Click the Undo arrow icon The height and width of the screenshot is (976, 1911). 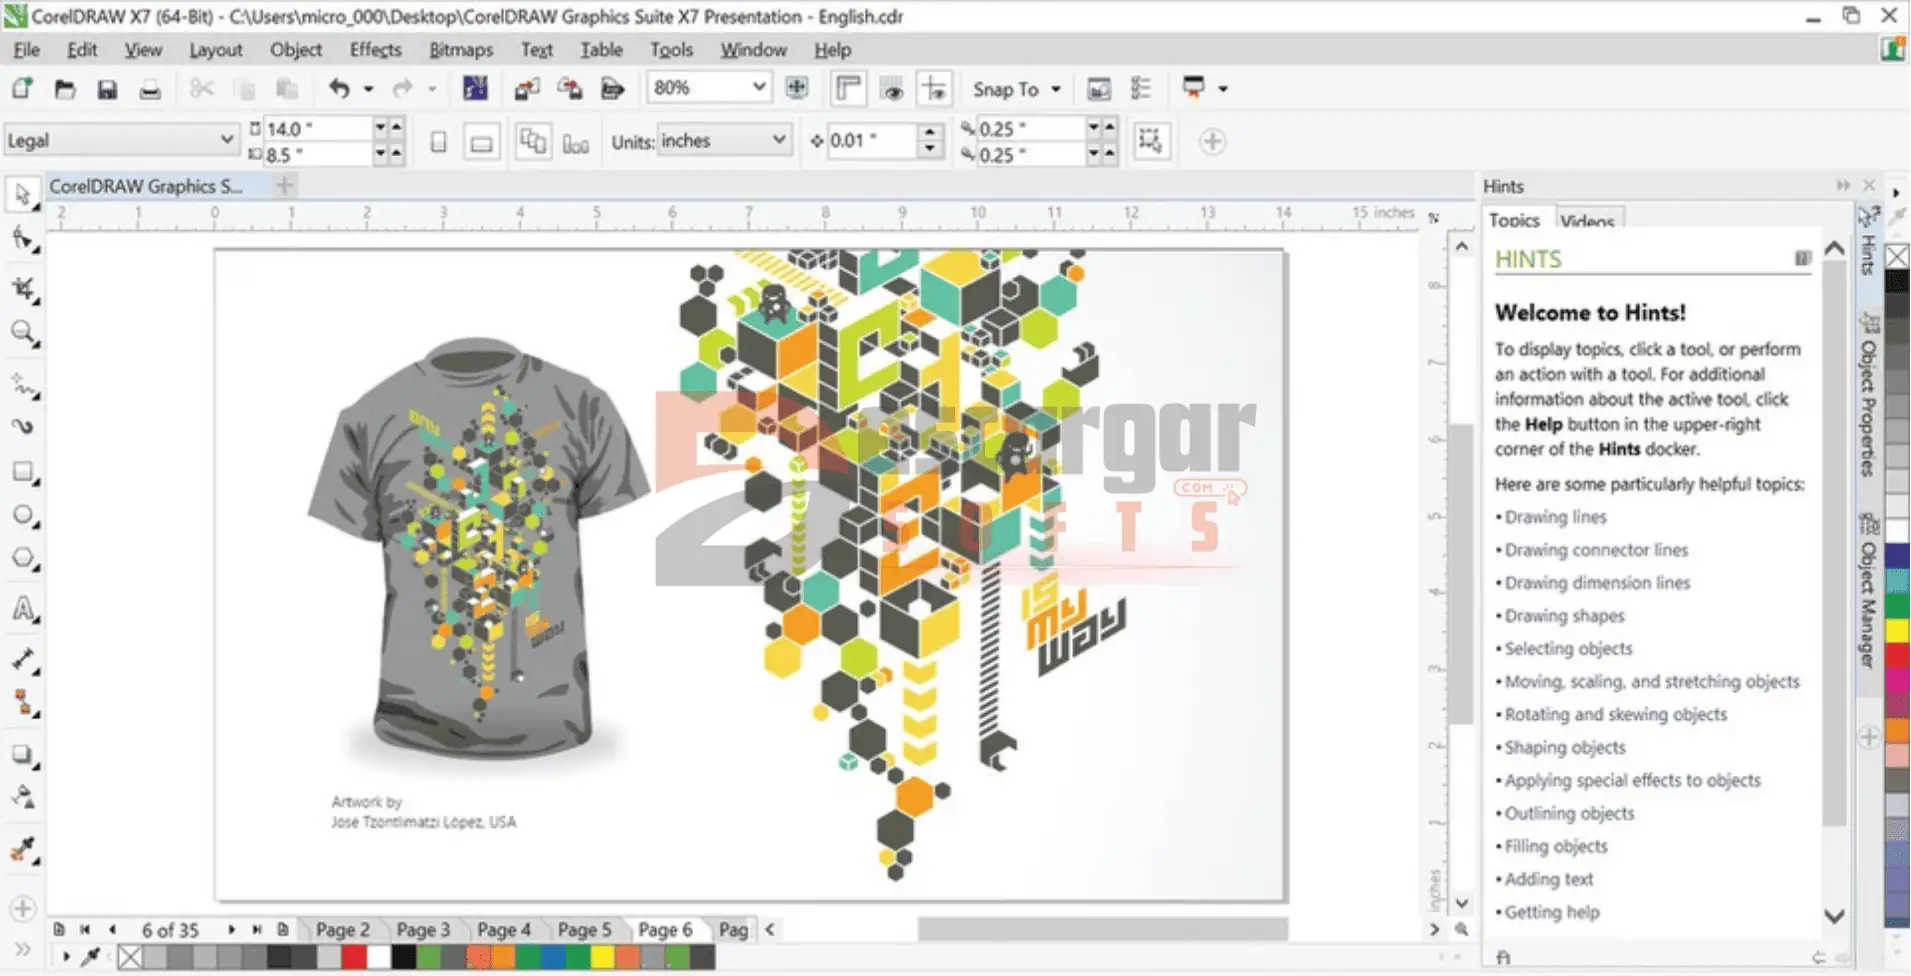tap(339, 90)
